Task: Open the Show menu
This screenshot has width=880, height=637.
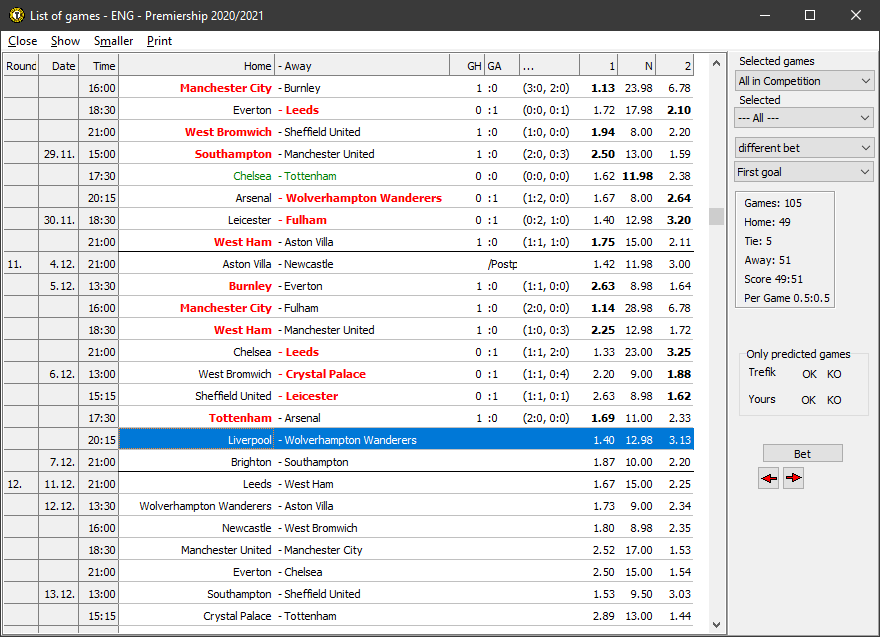Action: [x=65, y=41]
